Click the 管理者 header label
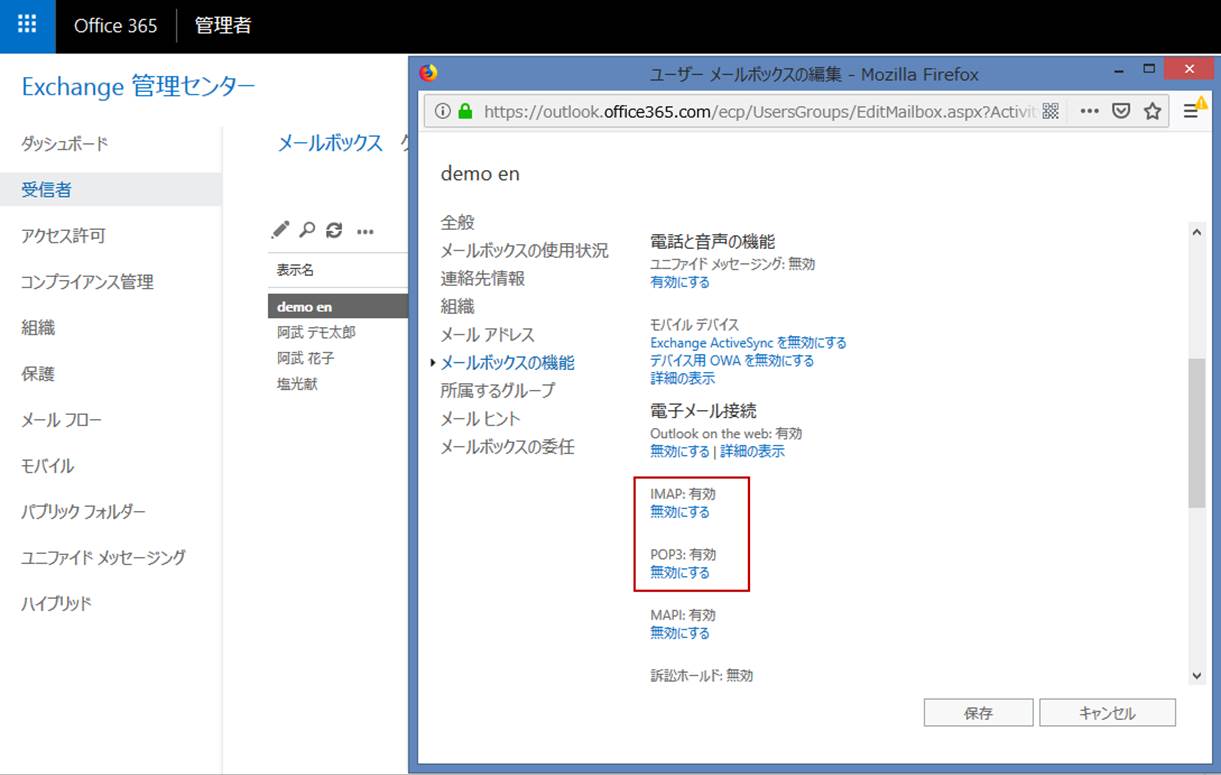The image size is (1221, 775). (x=223, y=26)
